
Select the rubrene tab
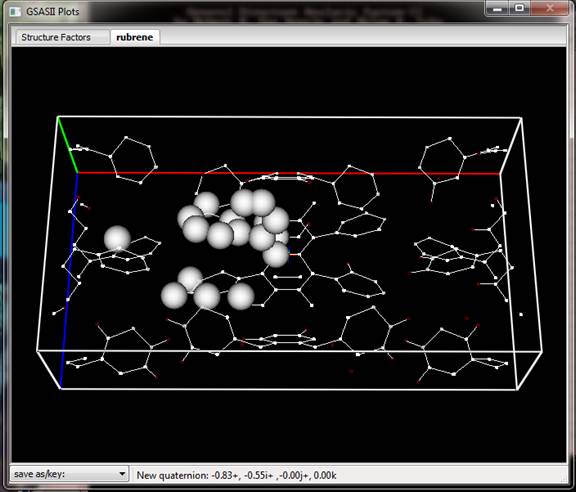134,37
